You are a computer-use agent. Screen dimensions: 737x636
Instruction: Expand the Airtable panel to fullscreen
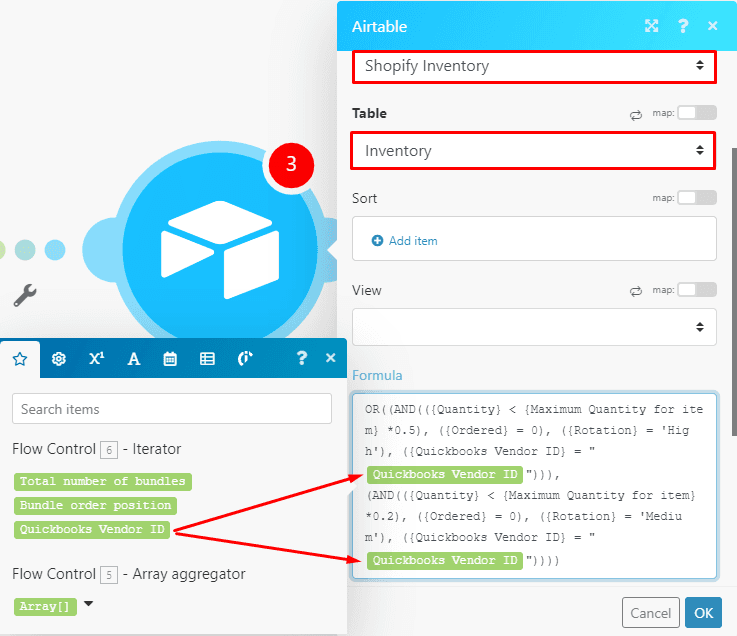coord(651,26)
